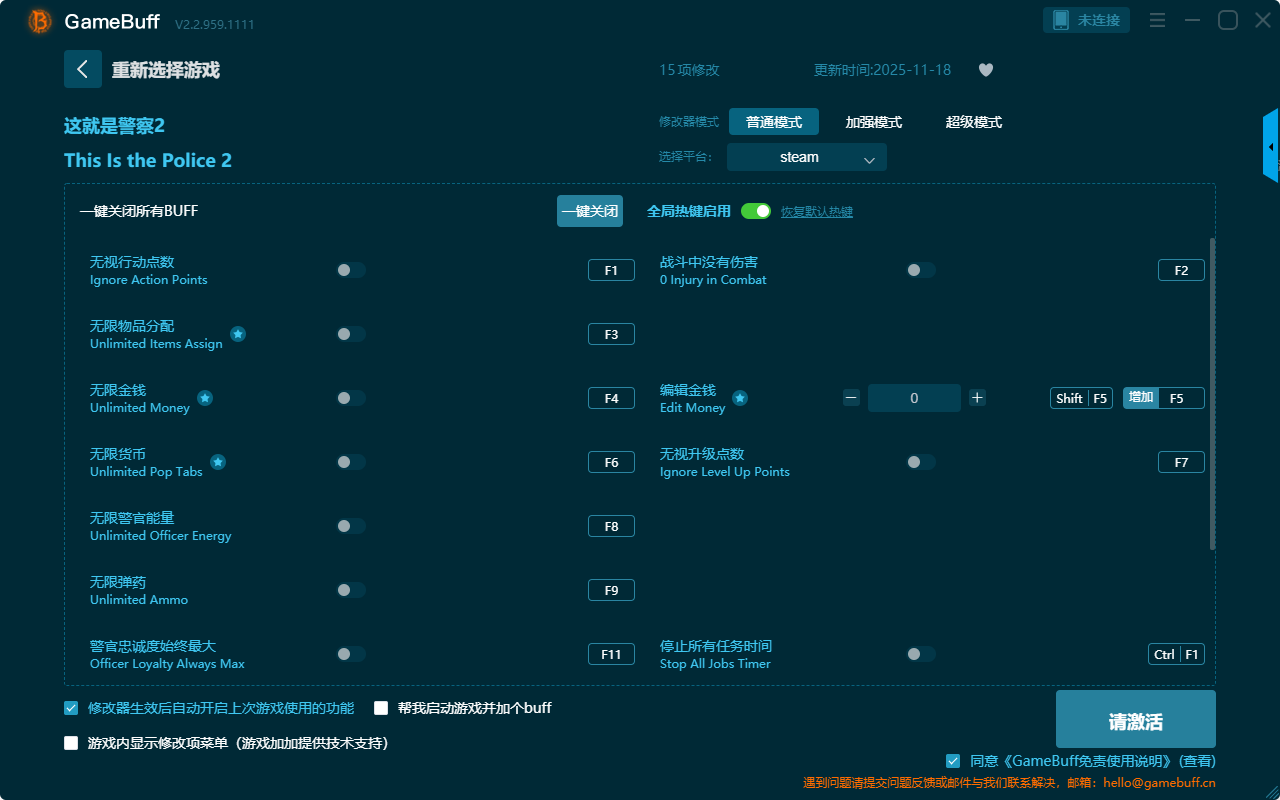
Task: Click the star badge beside Edit Money
Action: [x=740, y=398]
